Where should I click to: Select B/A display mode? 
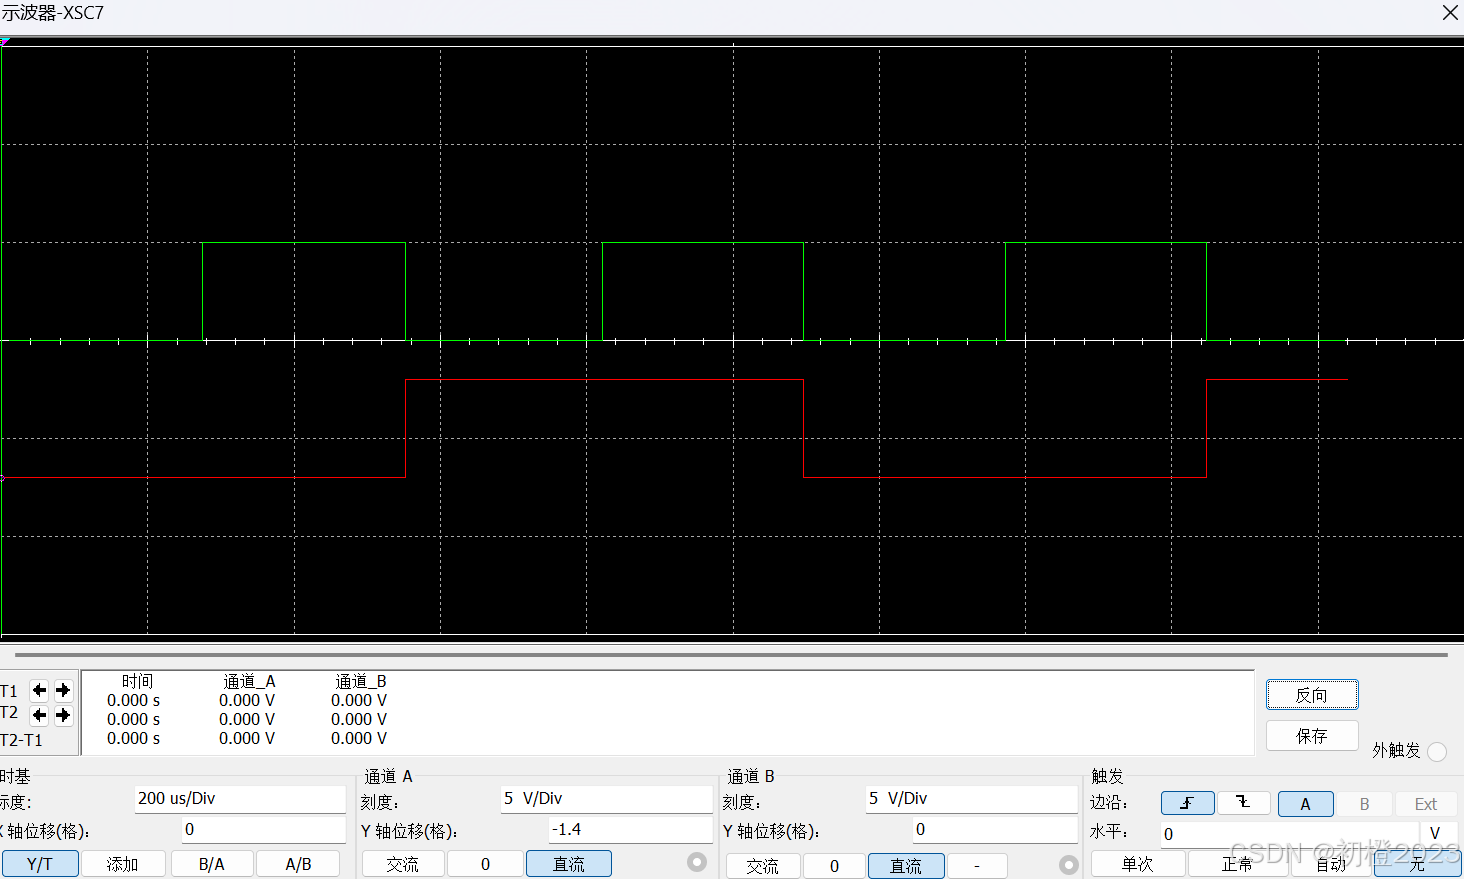click(212, 864)
